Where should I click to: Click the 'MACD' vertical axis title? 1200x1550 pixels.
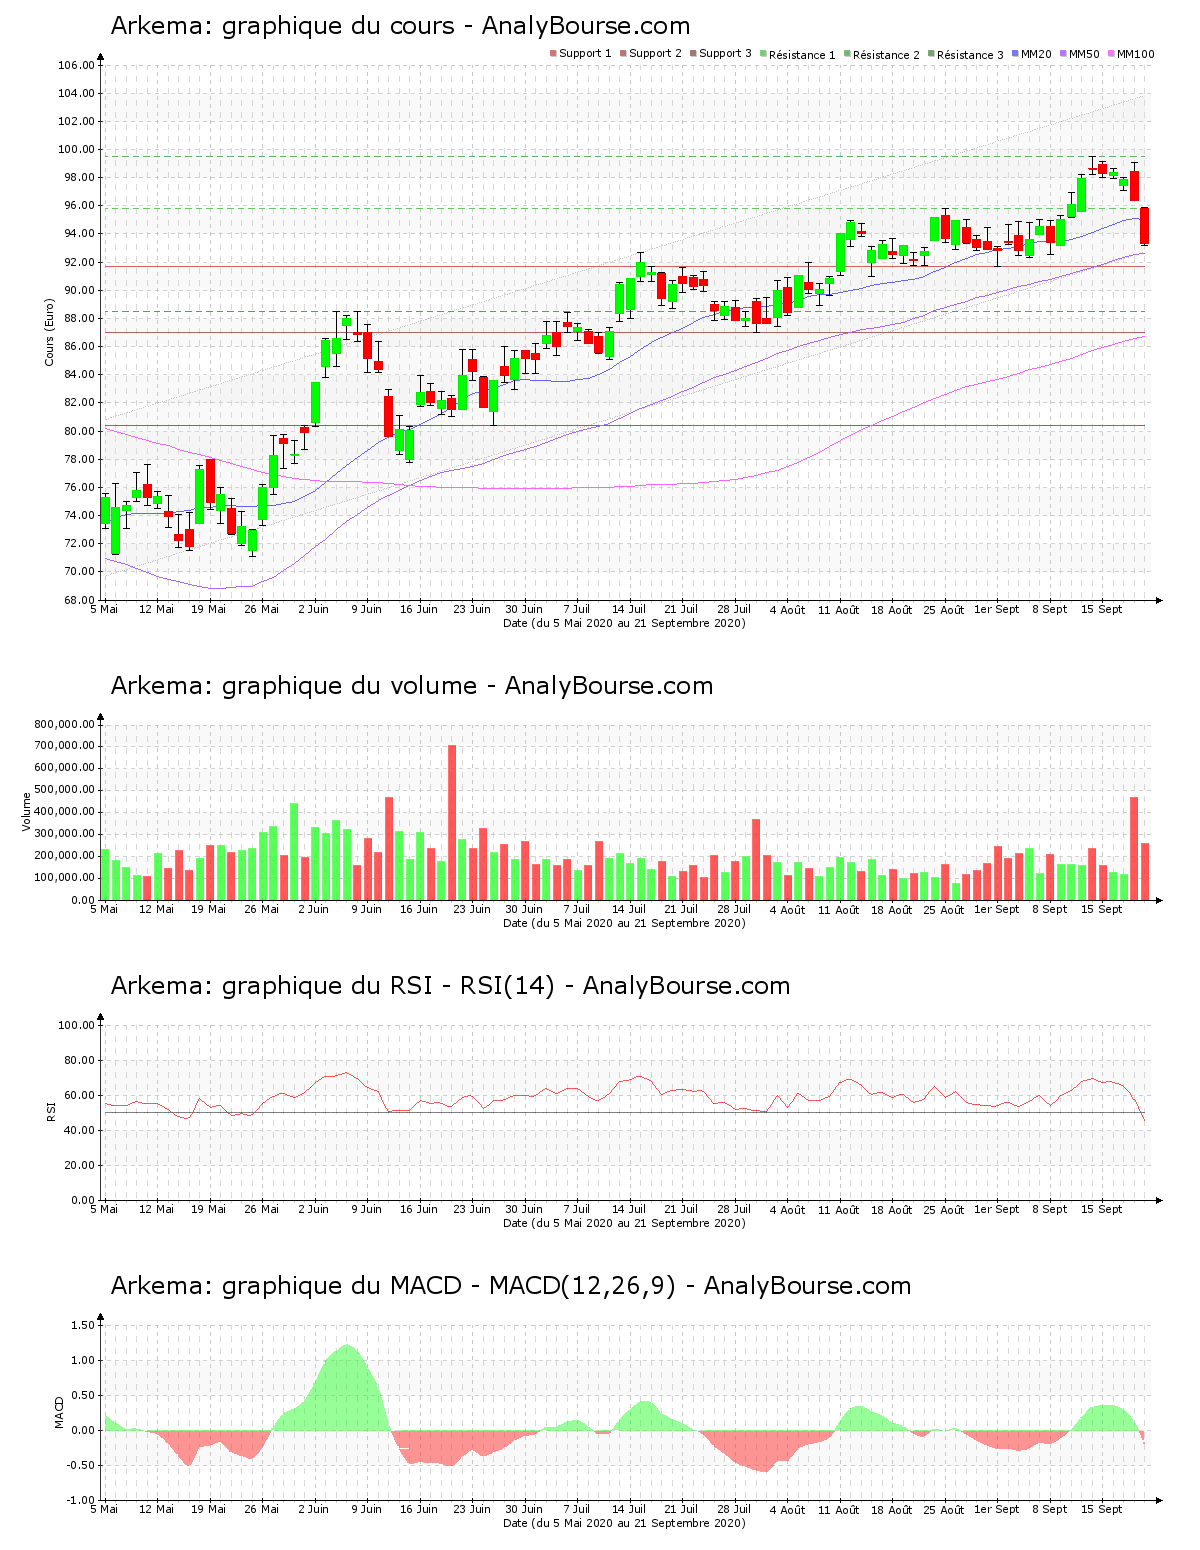click(59, 1412)
